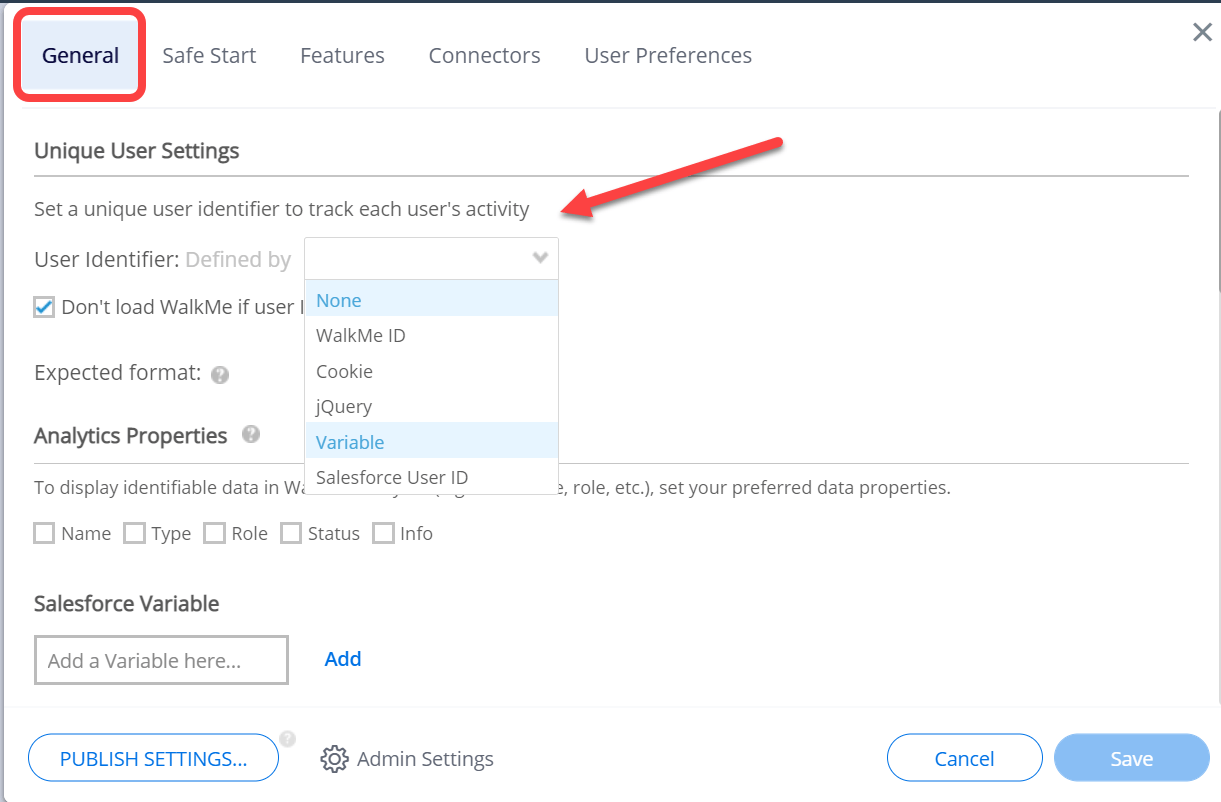Switch to the Safe Start tab
This screenshot has height=802, width=1221.
coord(208,55)
